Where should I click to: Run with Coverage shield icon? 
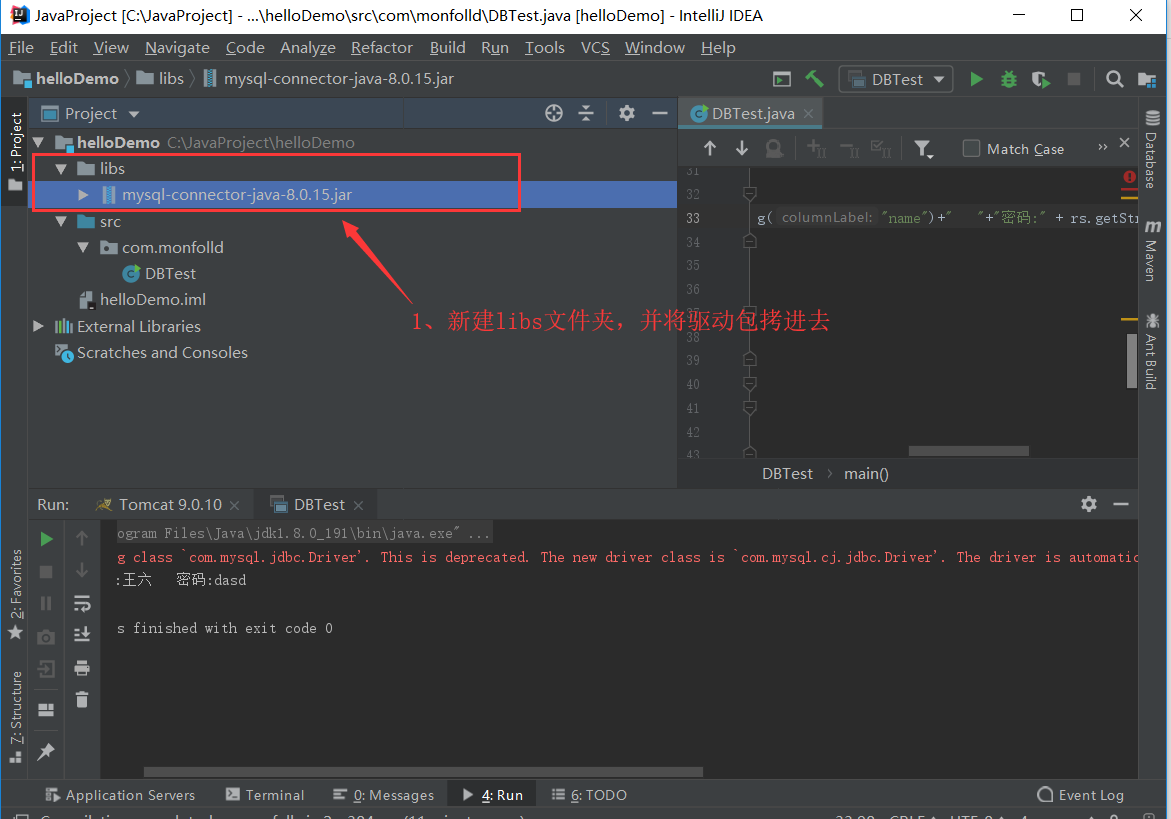click(1040, 79)
